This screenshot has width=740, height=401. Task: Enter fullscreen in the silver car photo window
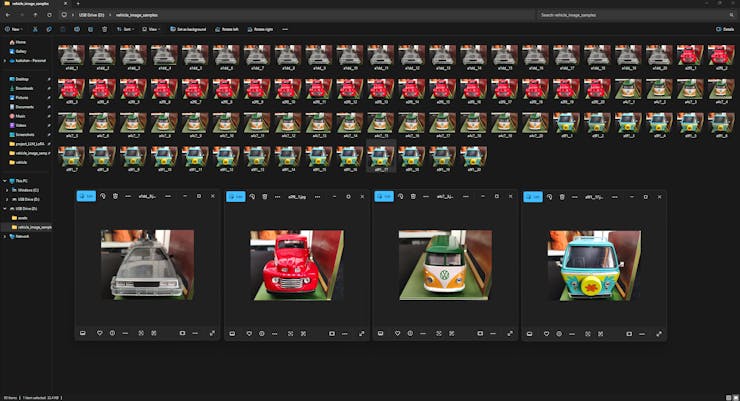tap(212, 333)
